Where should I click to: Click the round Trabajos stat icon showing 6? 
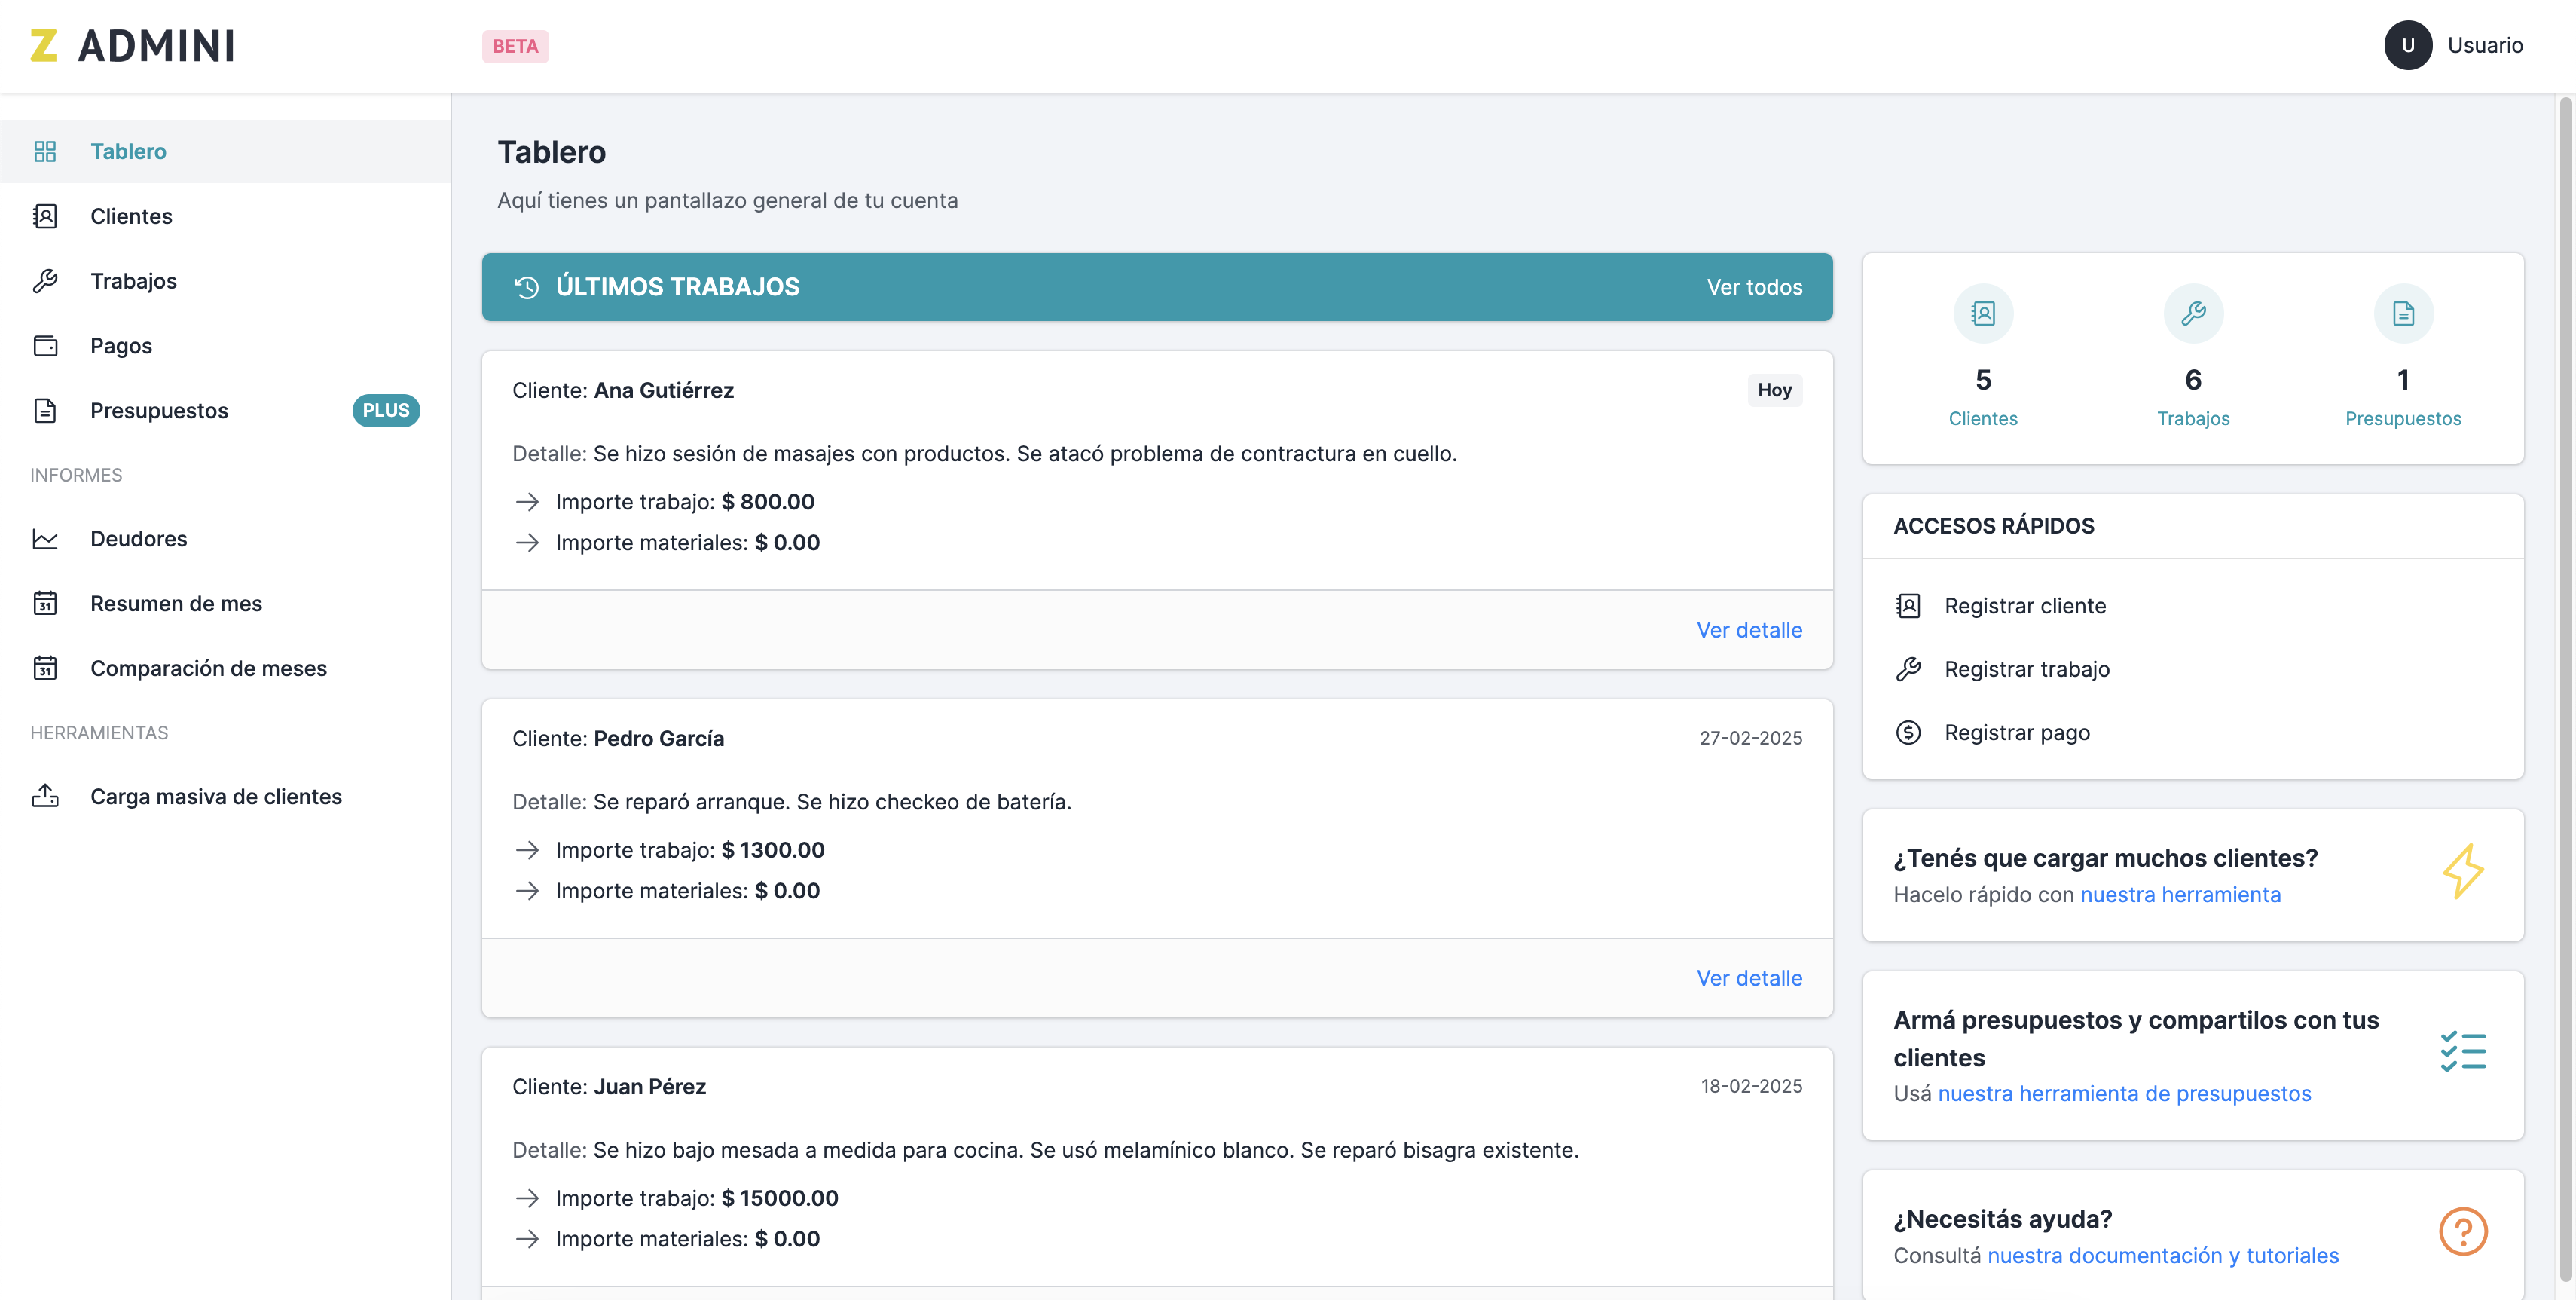tap(2193, 314)
